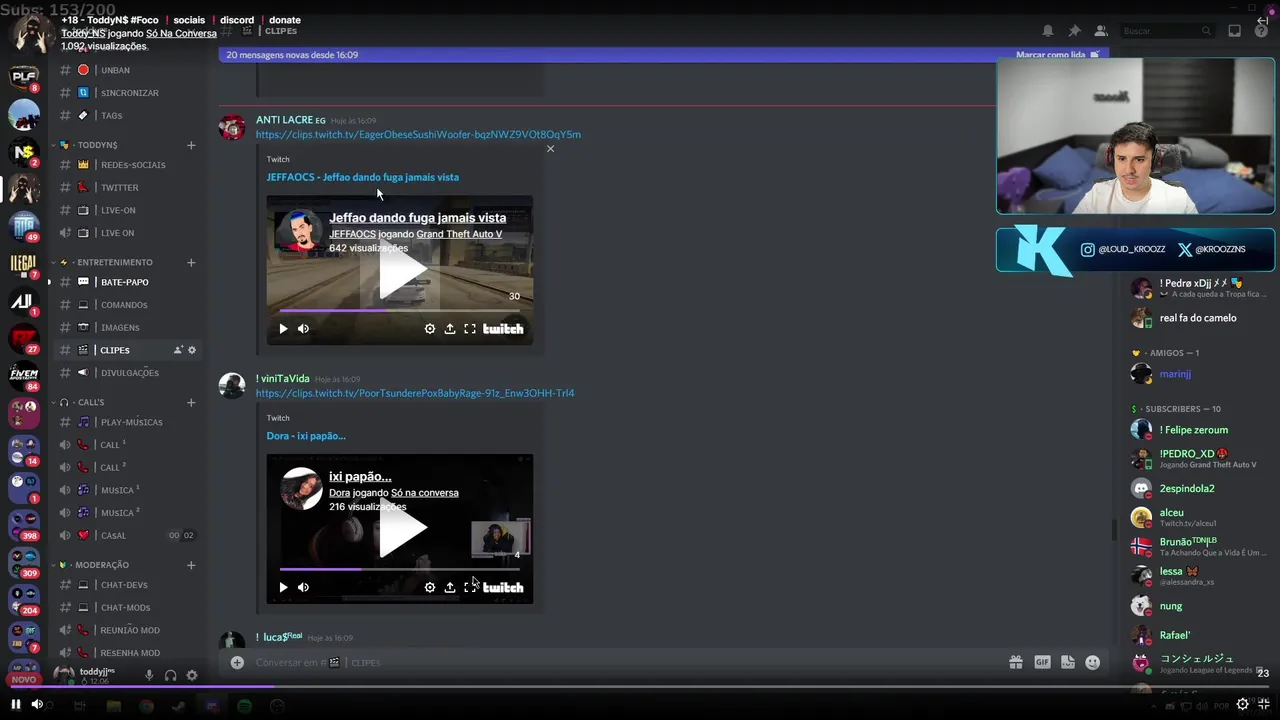Make the Jeffao clip fullscreen
This screenshot has height=720, width=1280.
click(470, 329)
